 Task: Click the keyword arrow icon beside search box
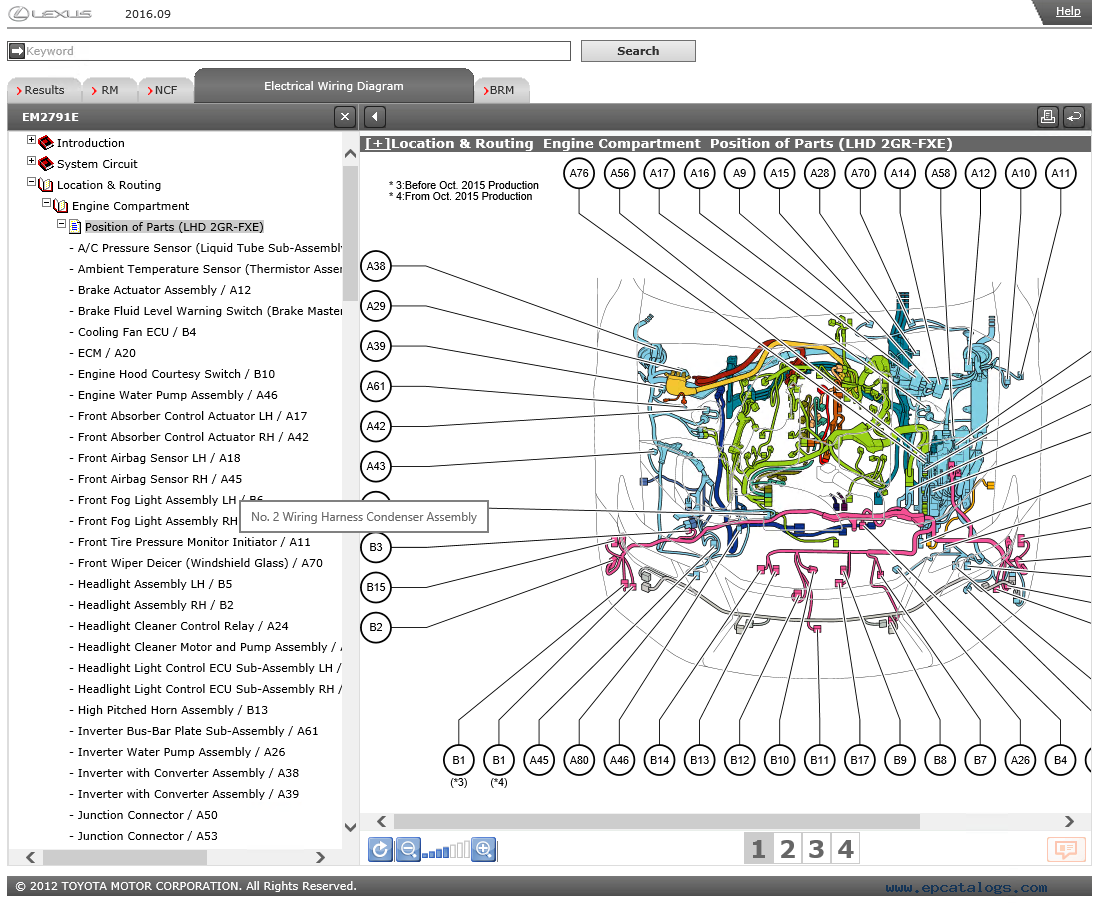pyautogui.click(x=17, y=51)
